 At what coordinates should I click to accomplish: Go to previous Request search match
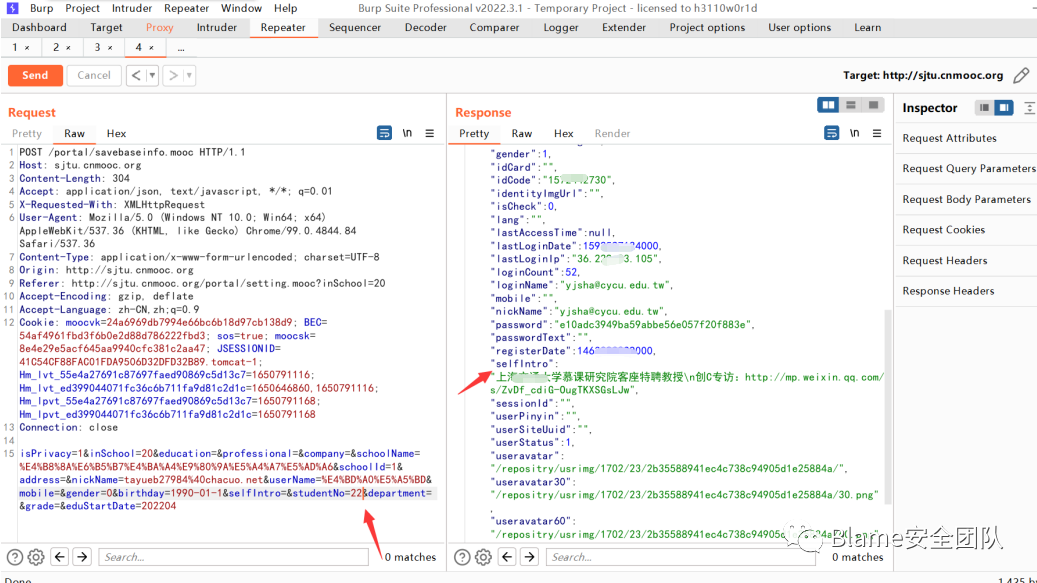(60, 557)
